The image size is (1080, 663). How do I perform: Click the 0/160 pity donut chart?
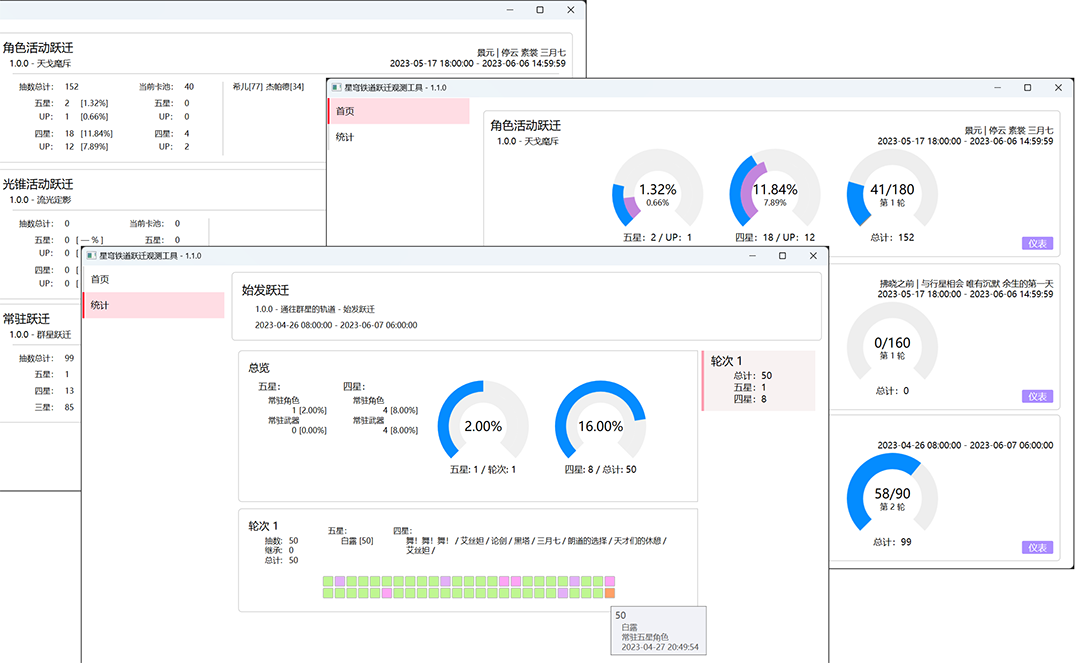(x=892, y=346)
